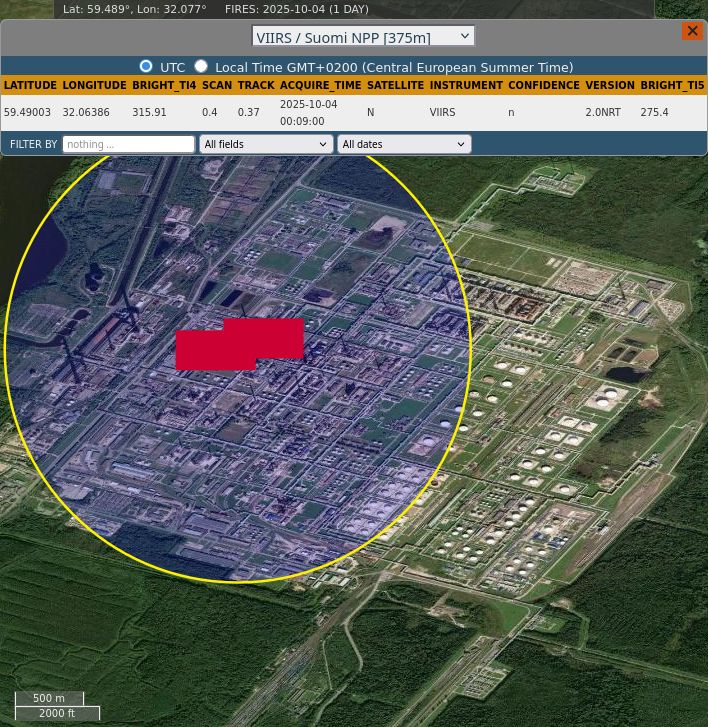708x727 pixels.
Task: Select brightness value 315.91
Action: coord(149,112)
